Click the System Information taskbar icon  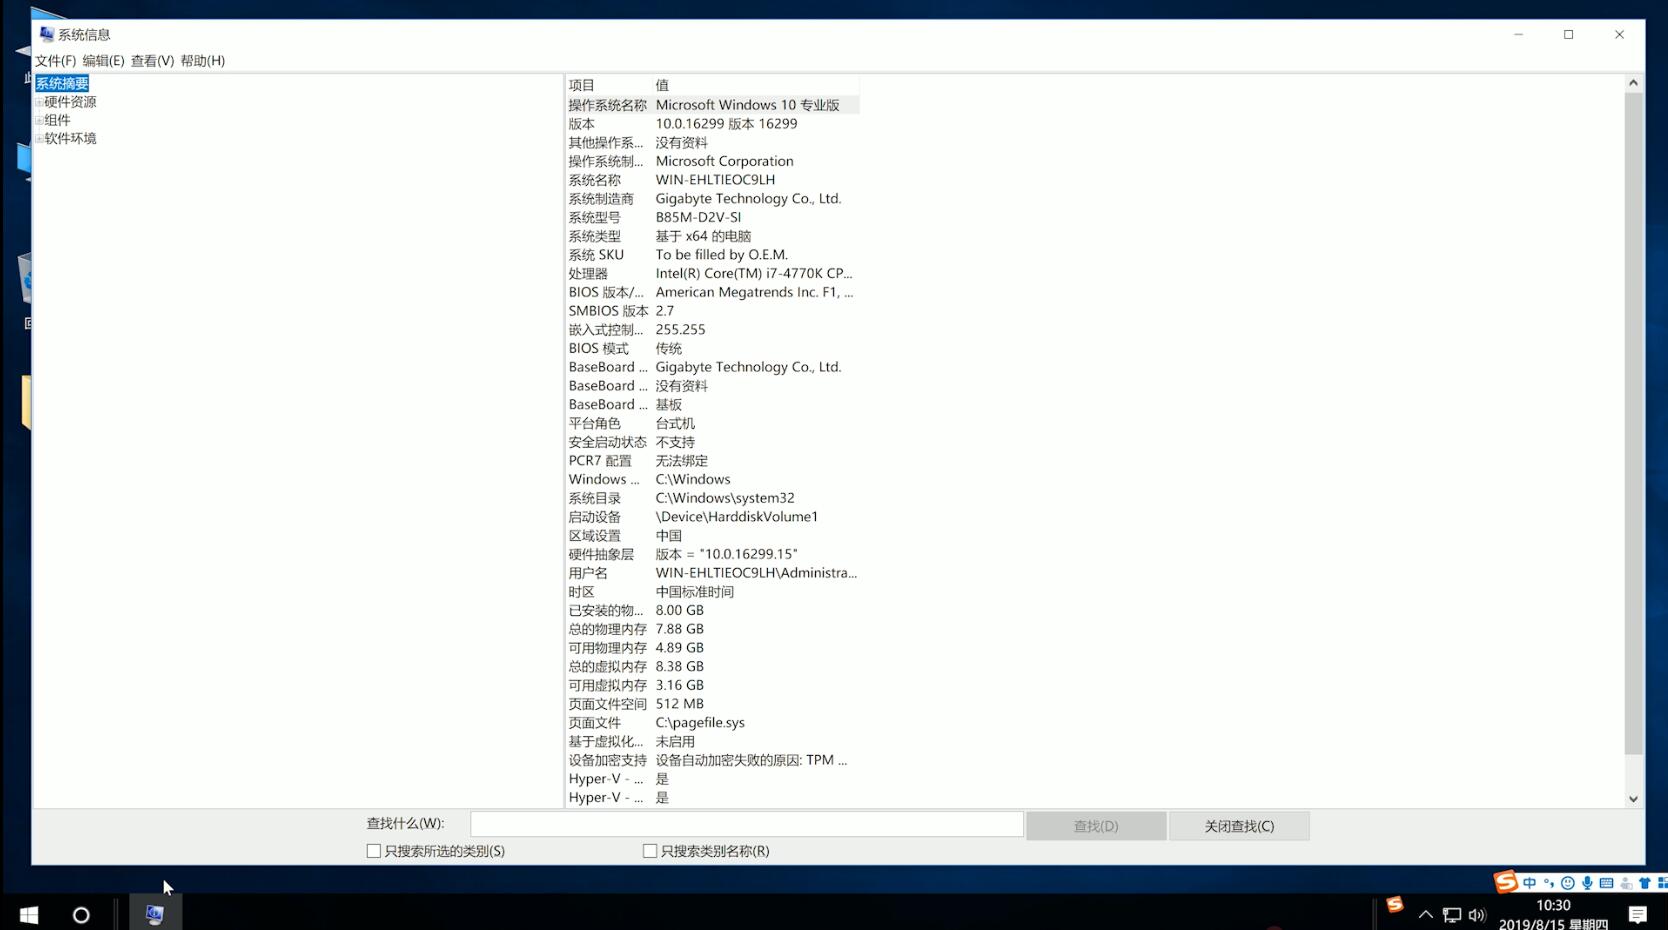tap(155, 914)
